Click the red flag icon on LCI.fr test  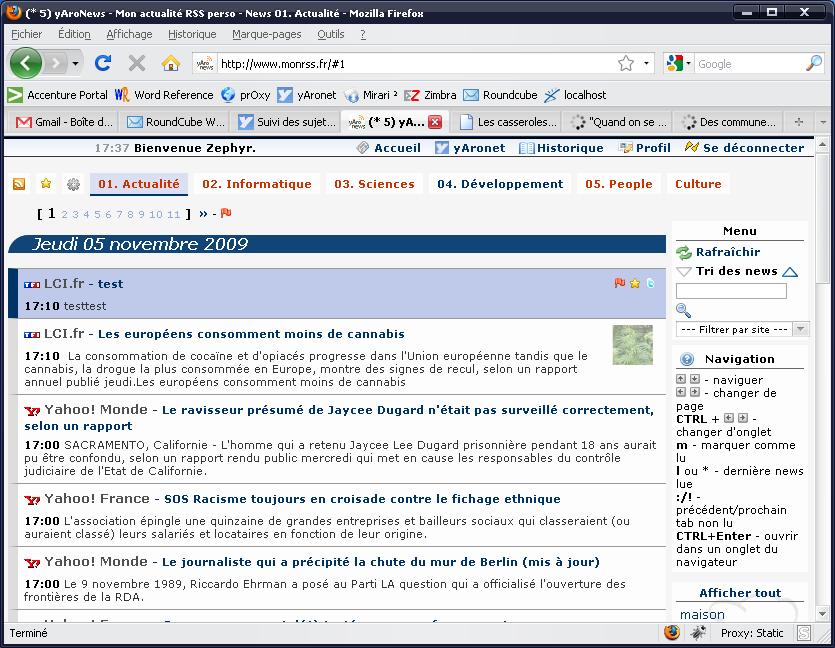tap(620, 284)
